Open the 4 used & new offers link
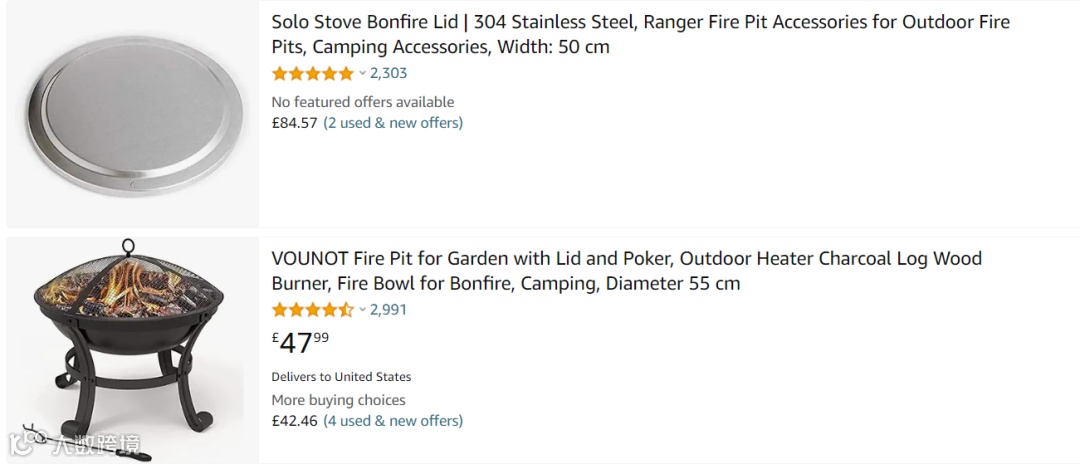The width and height of the screenshot is (1080, 464). pyautogui.click(x=393, y=421)
